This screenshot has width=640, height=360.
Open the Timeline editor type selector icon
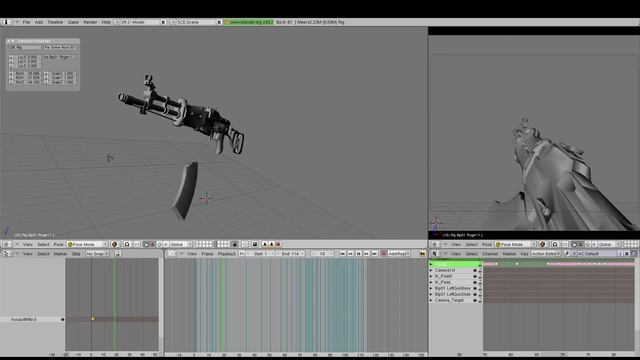click(x=172, y=253)
